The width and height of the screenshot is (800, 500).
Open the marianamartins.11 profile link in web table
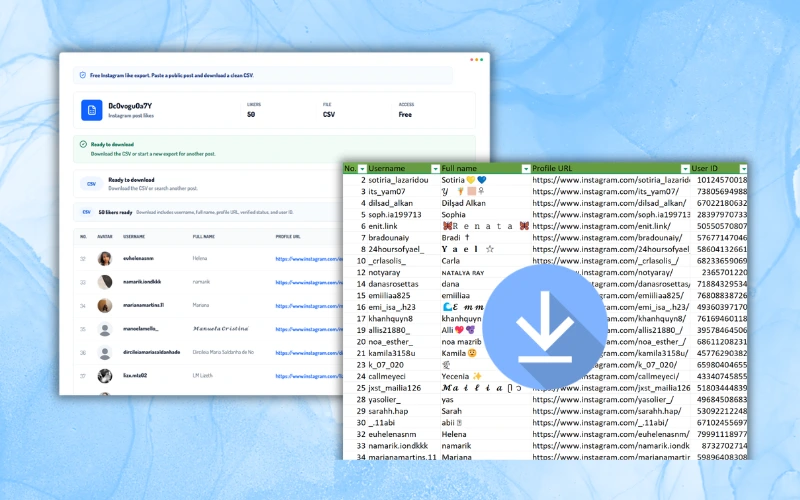click(x=309, y=306)
